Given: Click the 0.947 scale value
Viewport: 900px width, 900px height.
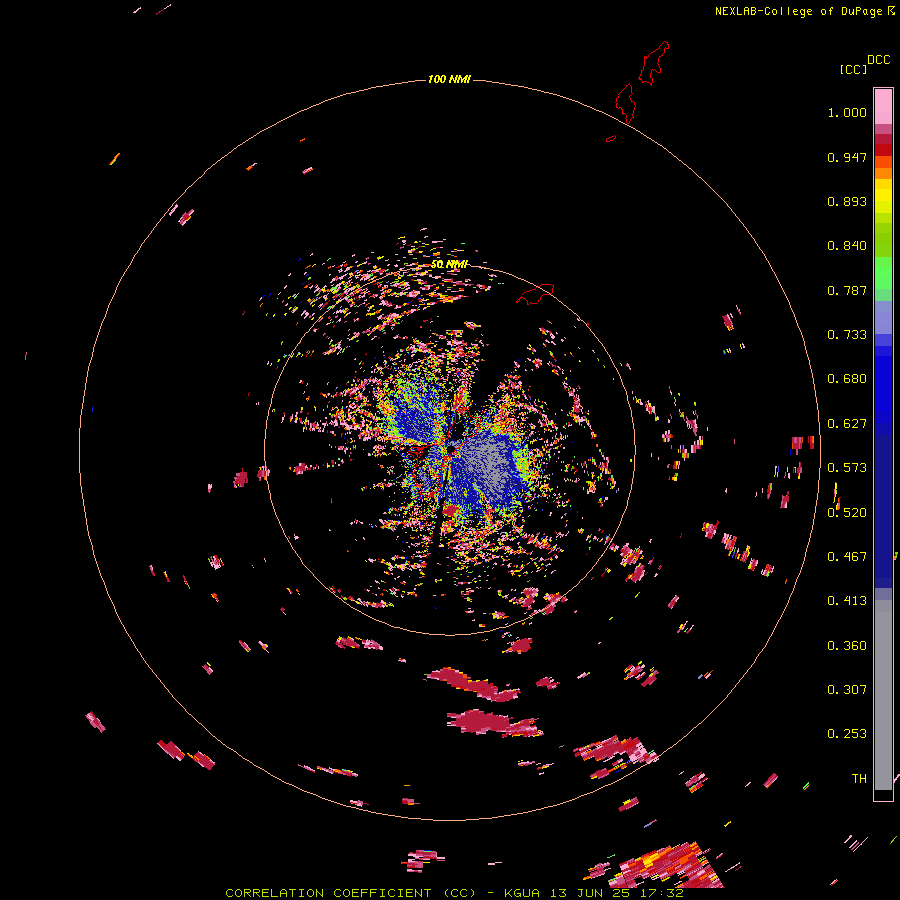Looking at the screenshot, I should pos(847,157).
